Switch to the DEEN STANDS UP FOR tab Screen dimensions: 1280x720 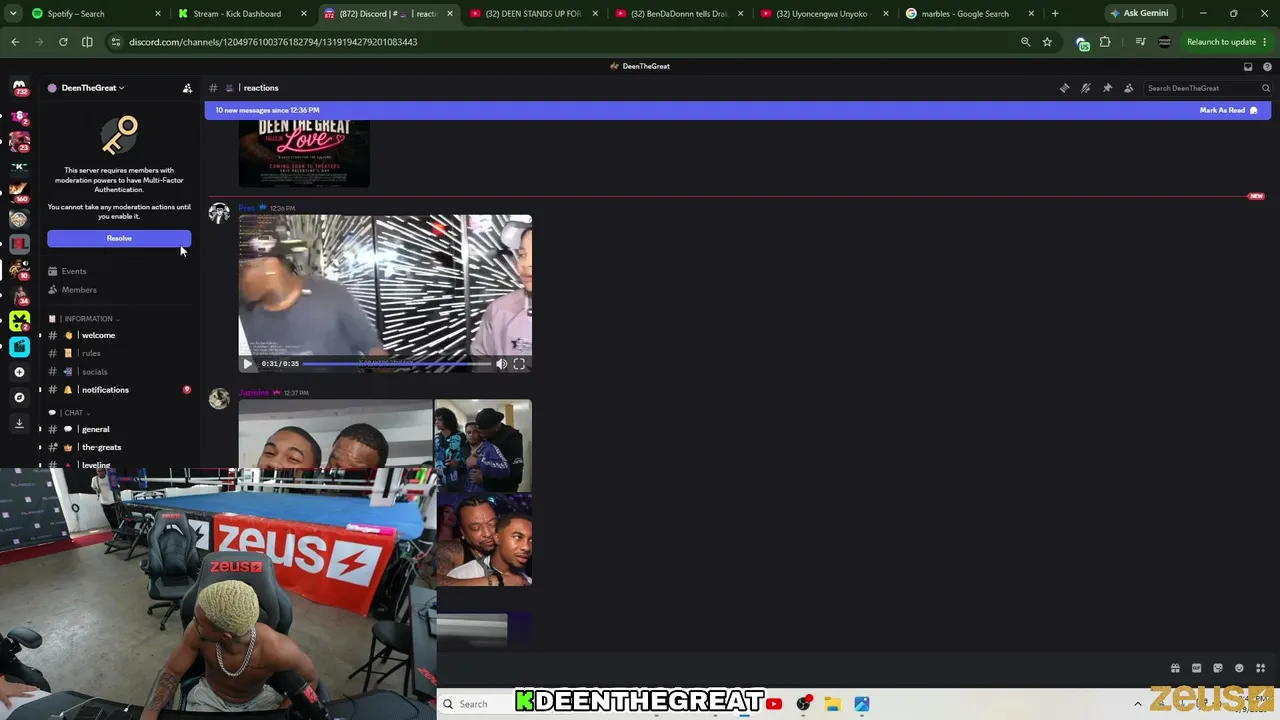coord(533,14)
